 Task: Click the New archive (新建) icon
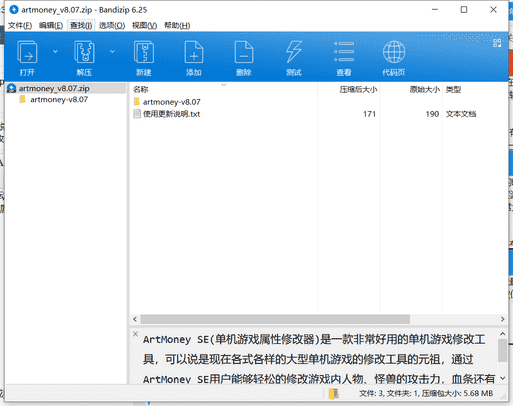pos(144,52)
